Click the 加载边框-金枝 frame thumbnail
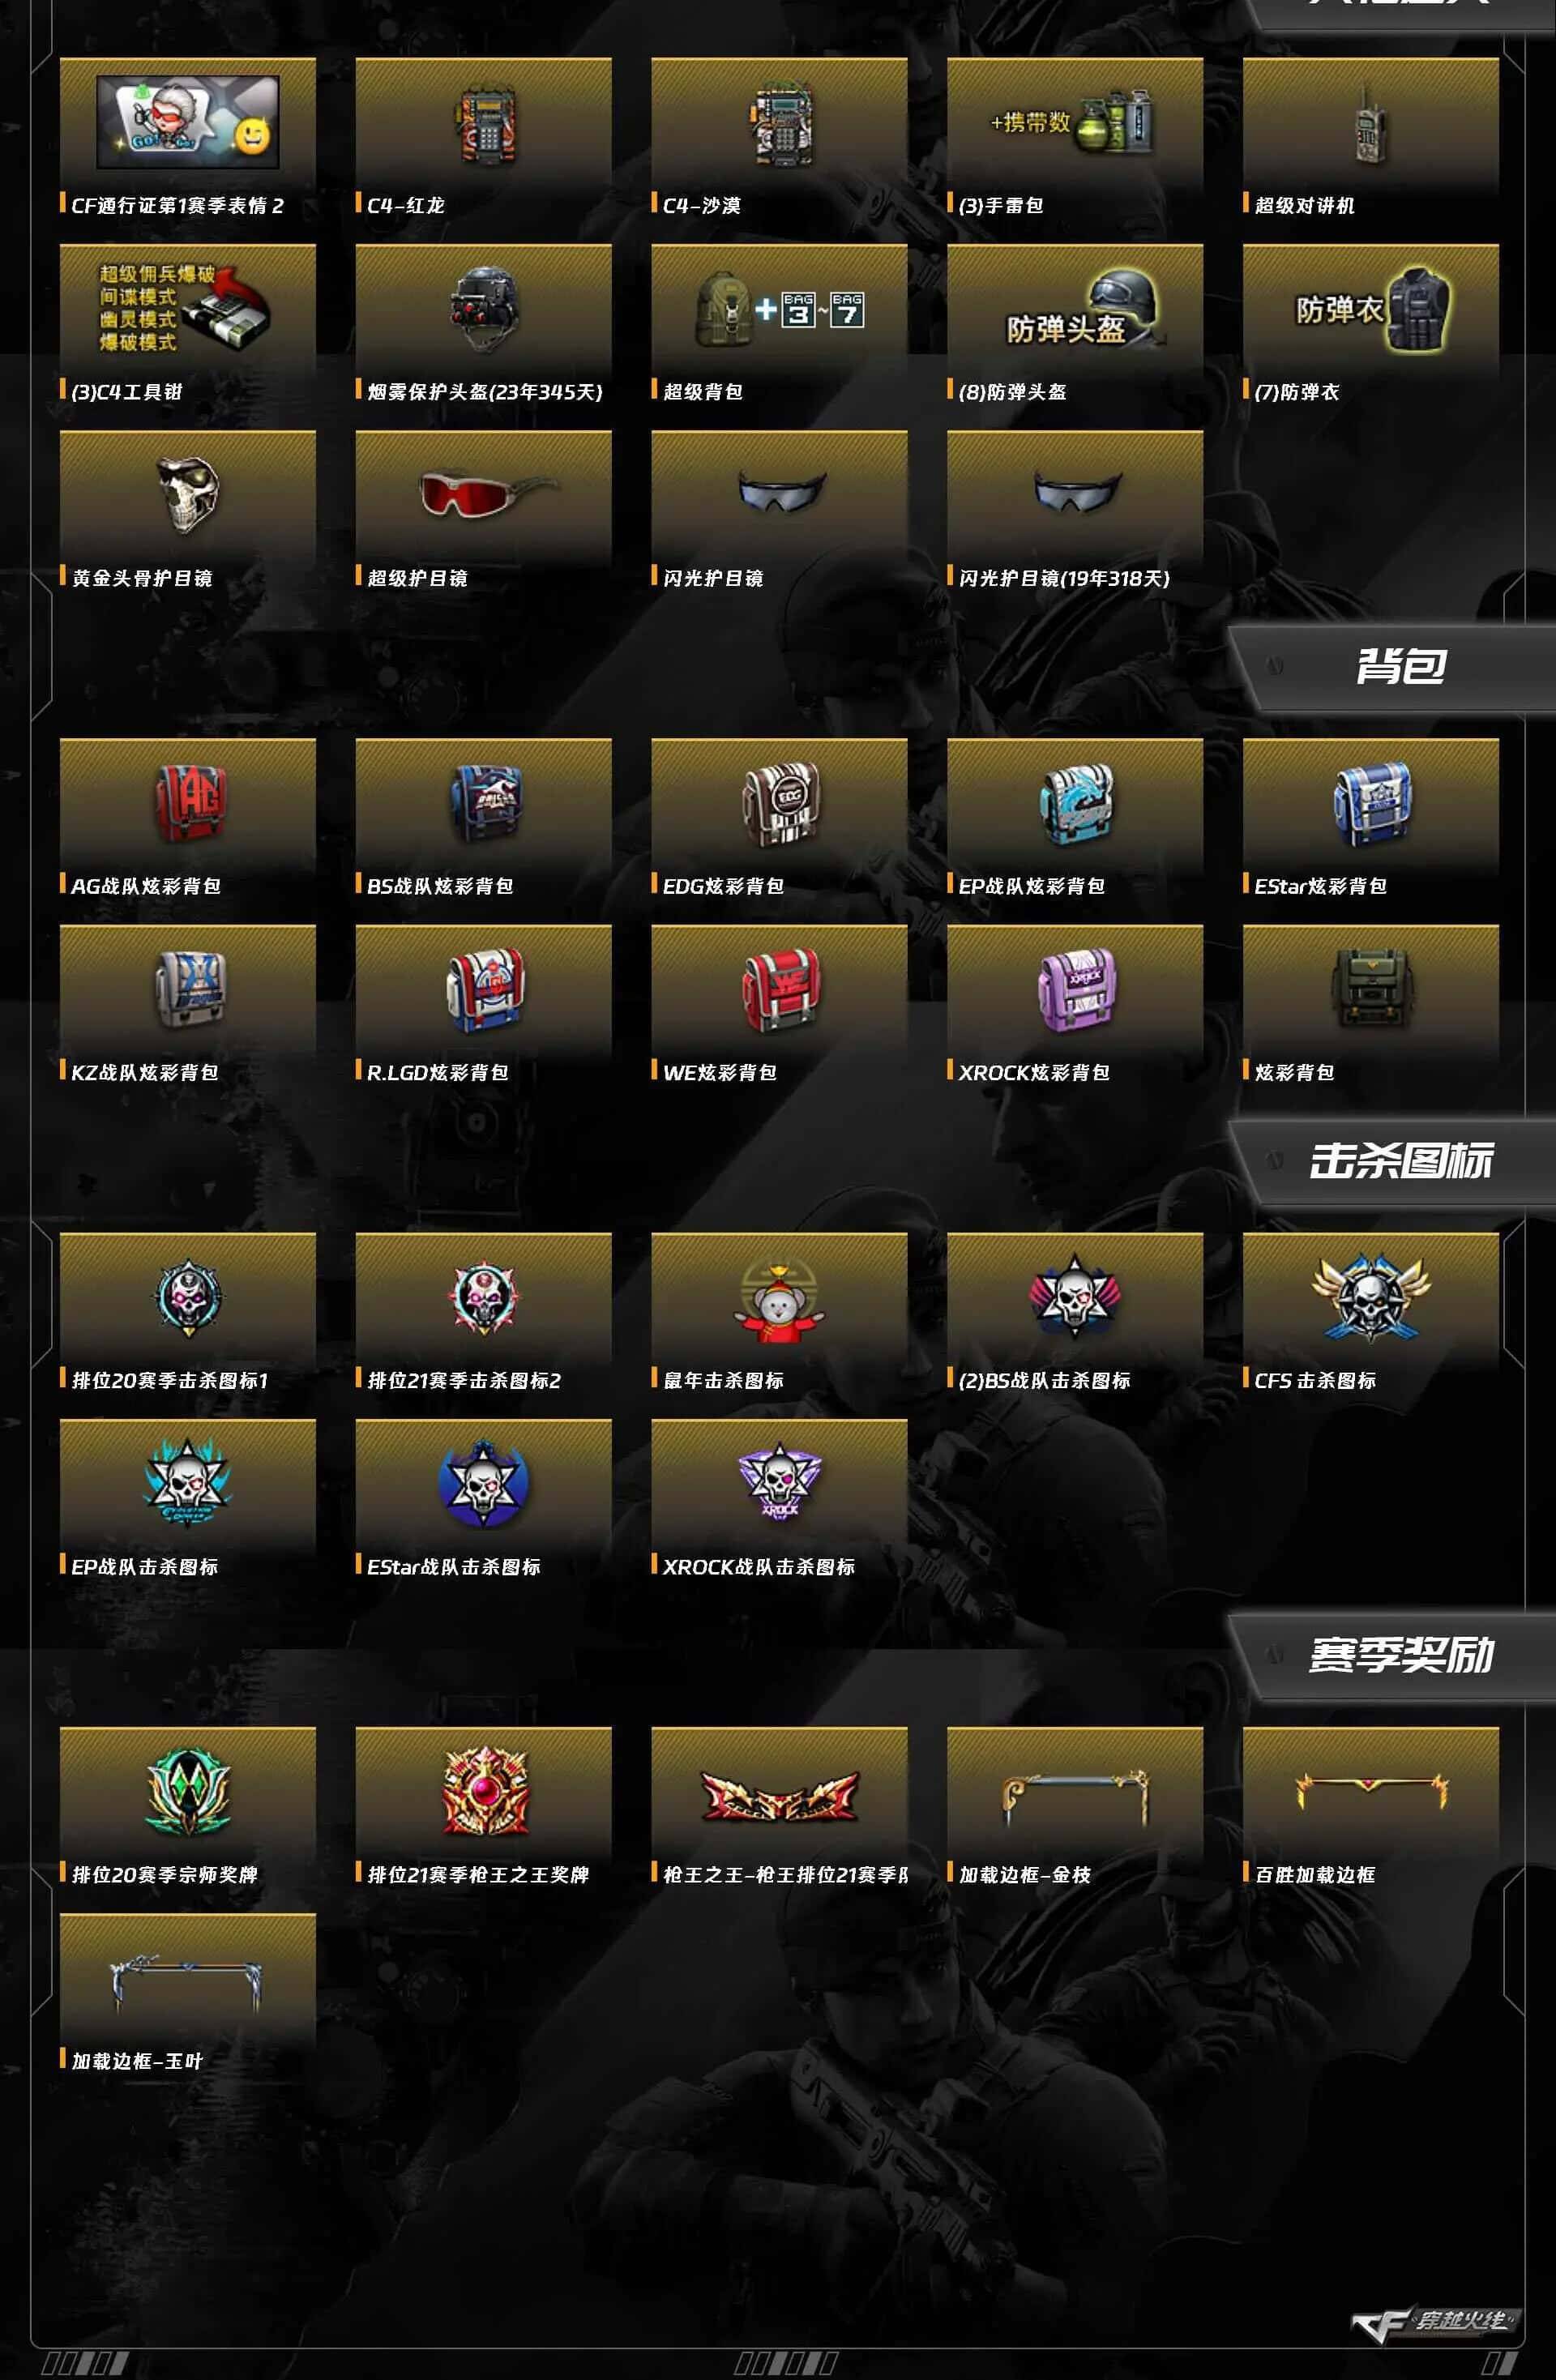The width and height of the screenshot is (1556, 2380). pos(1075,1798)
